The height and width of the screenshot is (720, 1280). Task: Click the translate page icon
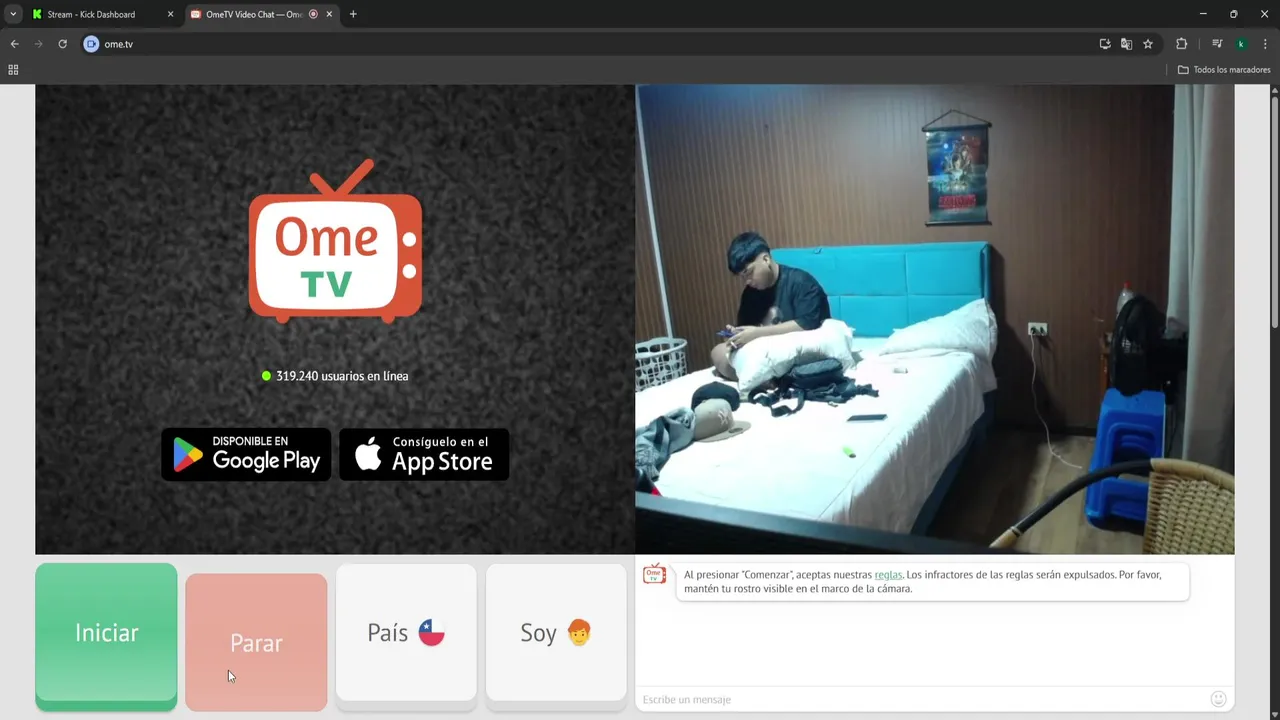point(1127,44)
